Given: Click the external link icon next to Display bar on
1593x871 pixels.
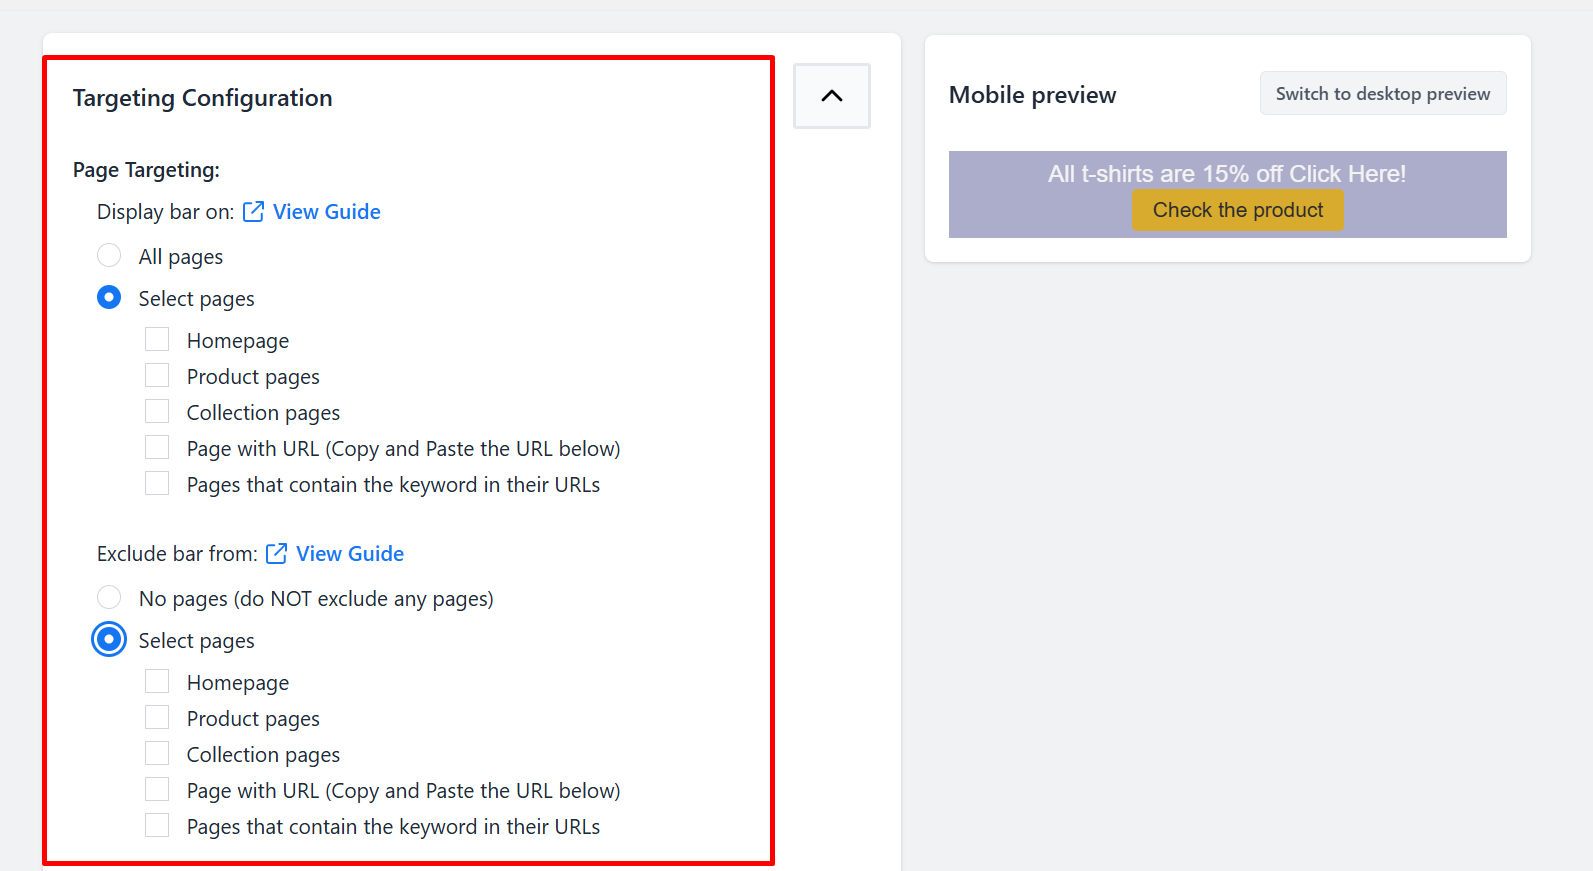Looking at the screenshot, I should pos(254,212).
